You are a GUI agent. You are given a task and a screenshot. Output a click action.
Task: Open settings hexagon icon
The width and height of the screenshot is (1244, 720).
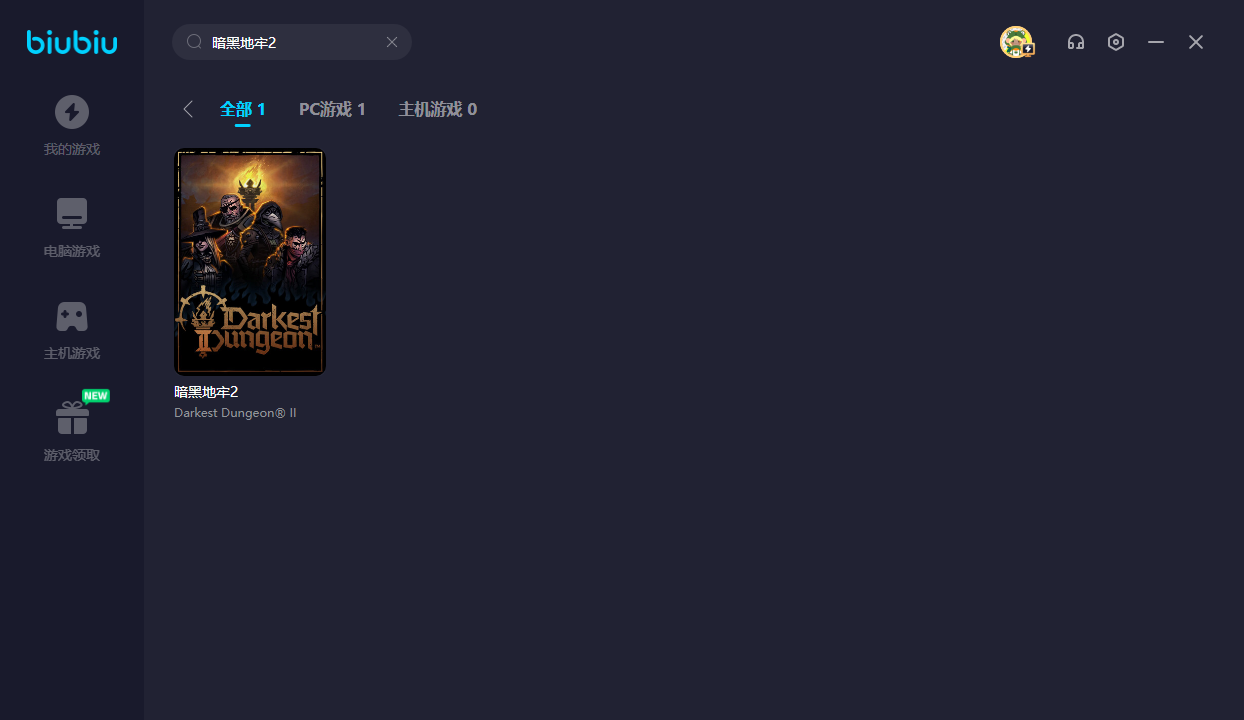(x=1116, y=42)
